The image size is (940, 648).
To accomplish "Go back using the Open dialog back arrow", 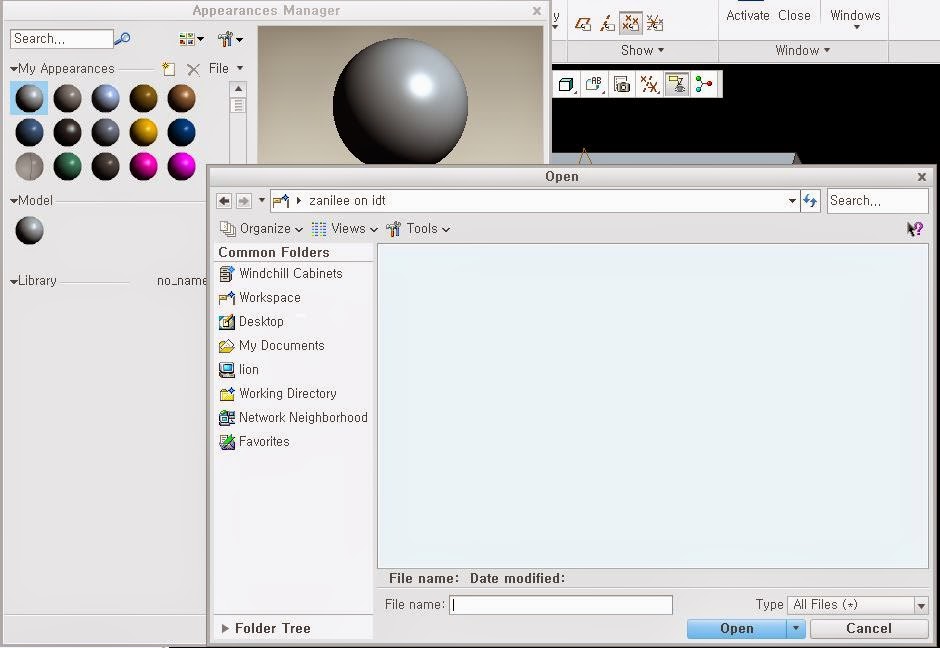I will coord(224,201).
